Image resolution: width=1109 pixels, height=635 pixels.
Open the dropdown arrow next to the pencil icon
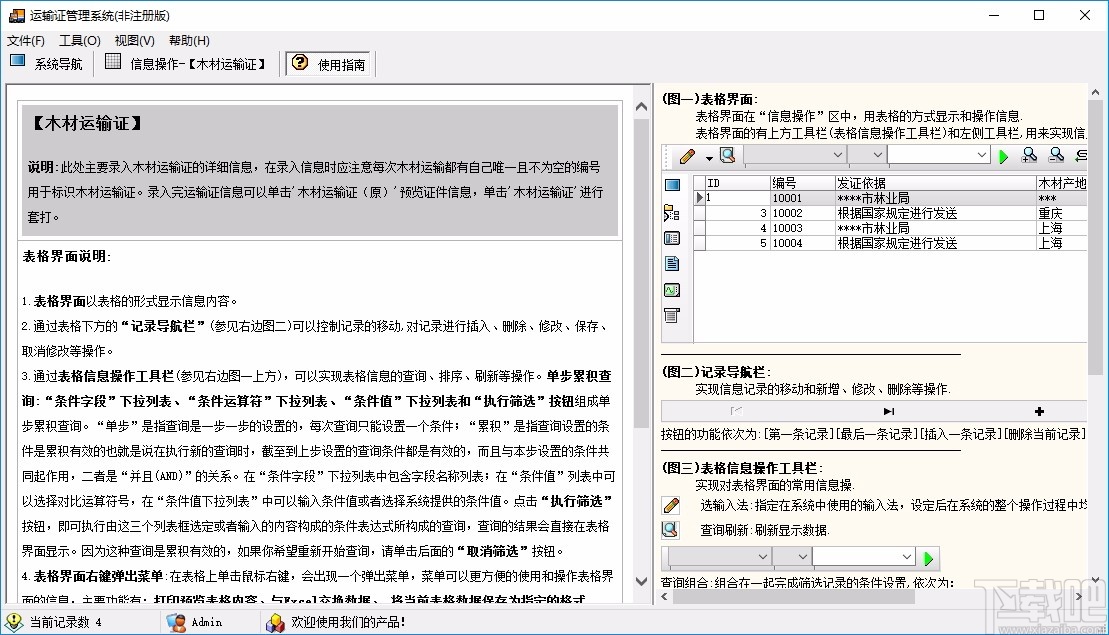(x=708, y=157)
